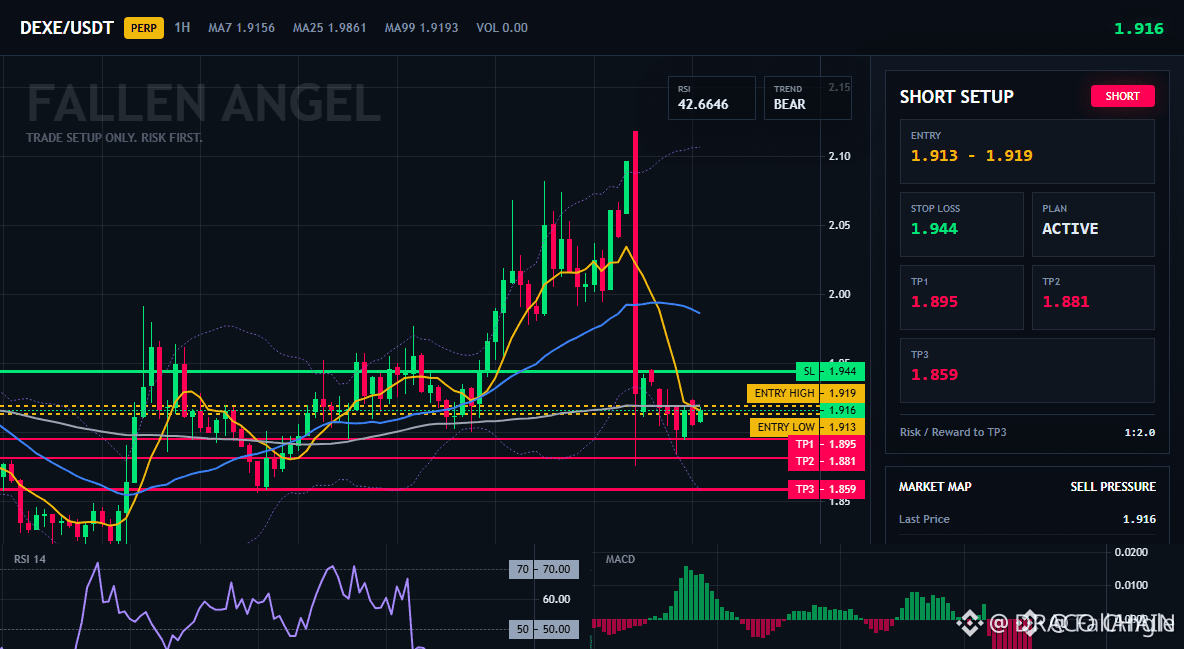
Task: Select the 1H timeframe label
Action: pyautogui.click(x=182, y=27)
